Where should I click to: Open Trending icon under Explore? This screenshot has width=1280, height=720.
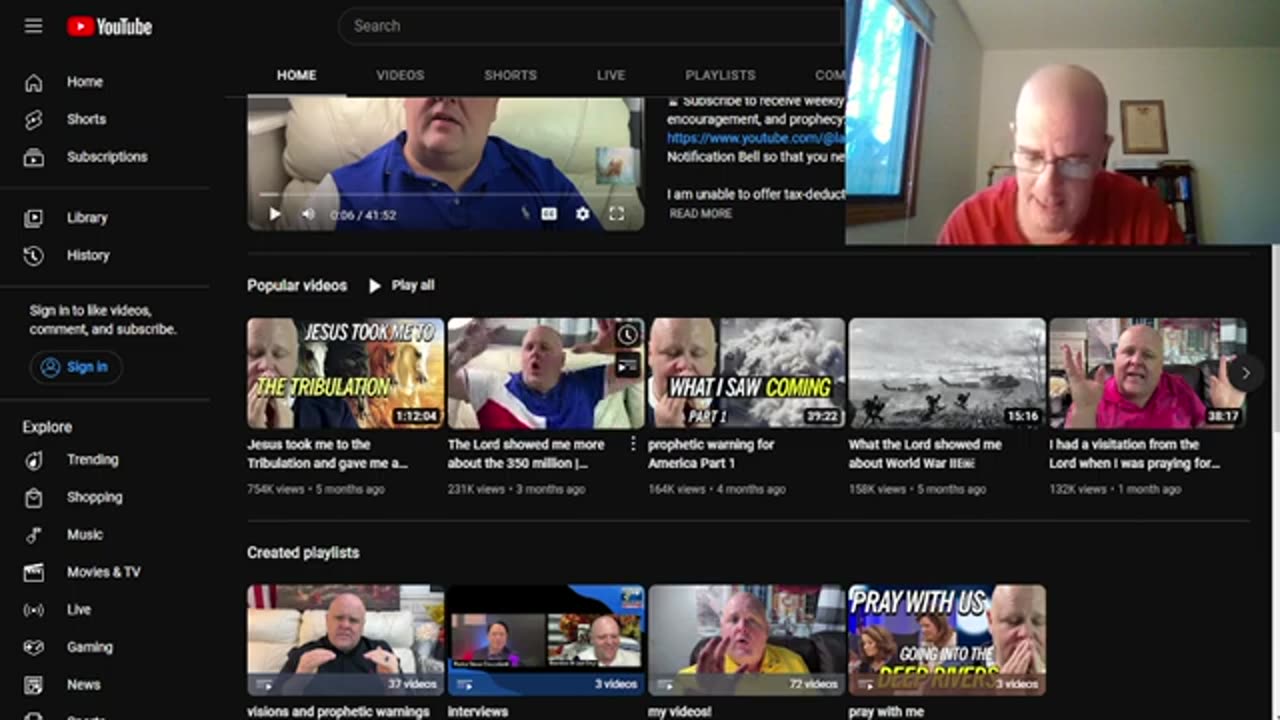coord(34,460)
